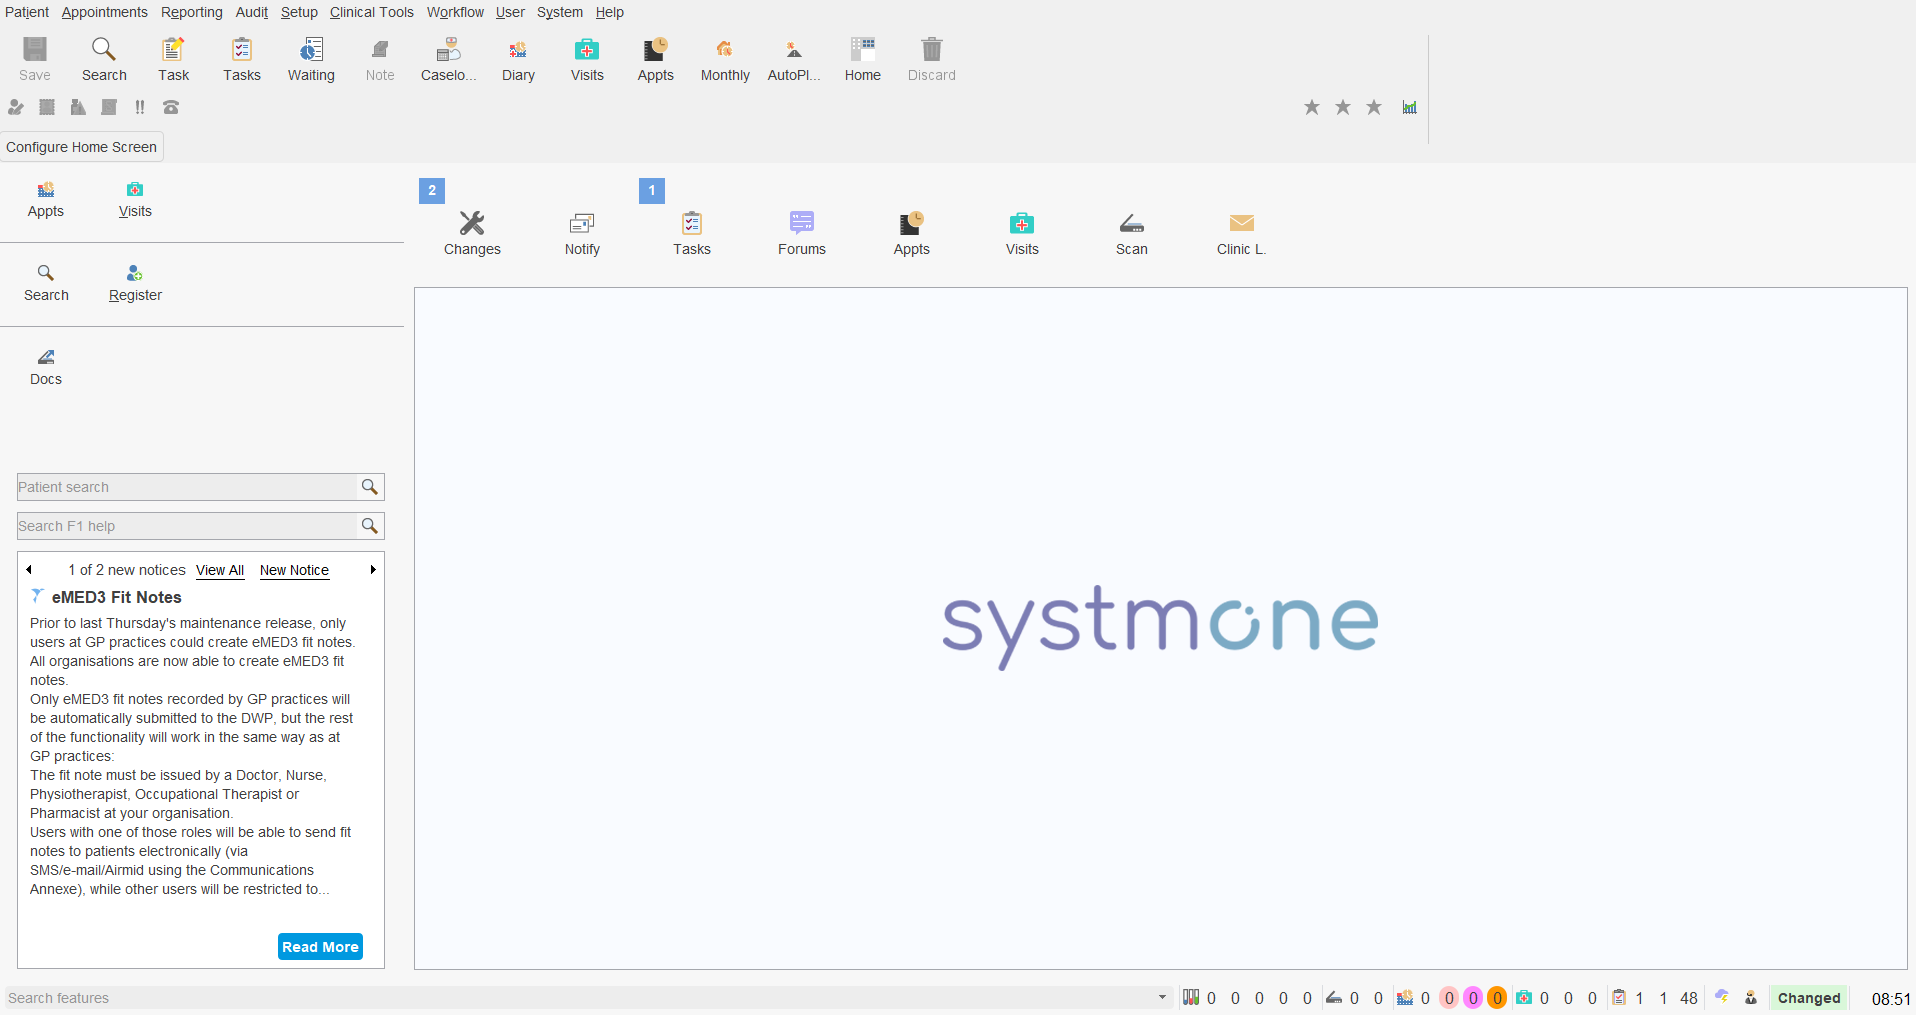Click the user icon in the status bar
Screen dimensions: 1916x1015
pyautogui.click(x=1751, y=997)
